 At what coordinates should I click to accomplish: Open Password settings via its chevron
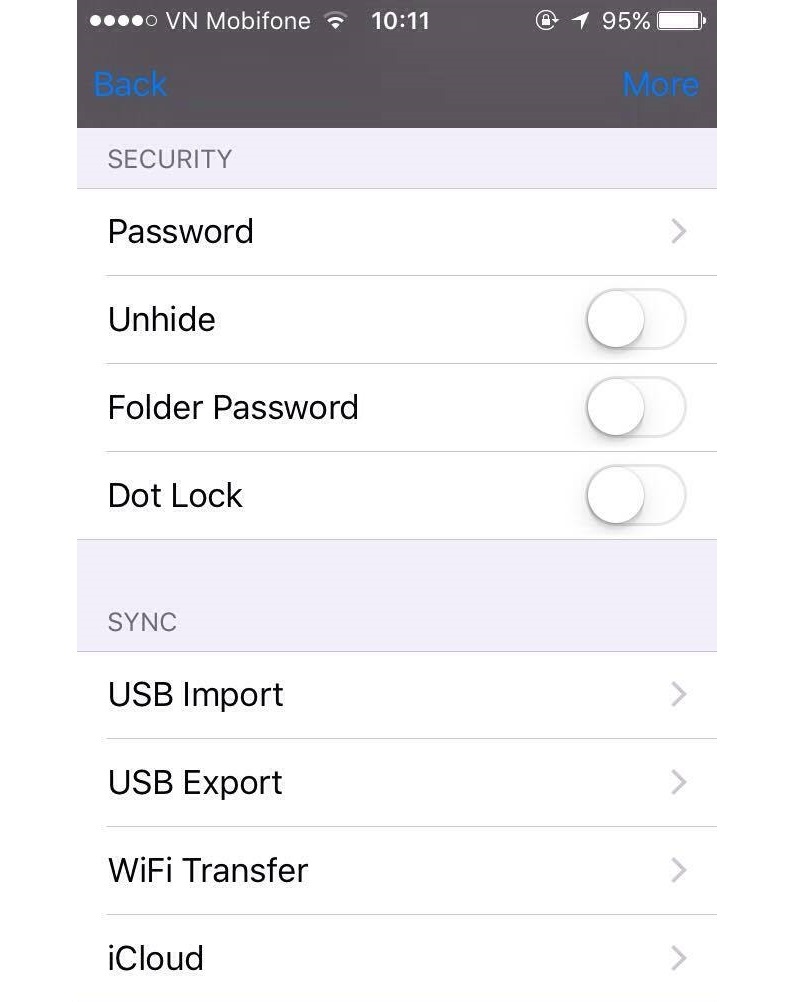point(679,232)
